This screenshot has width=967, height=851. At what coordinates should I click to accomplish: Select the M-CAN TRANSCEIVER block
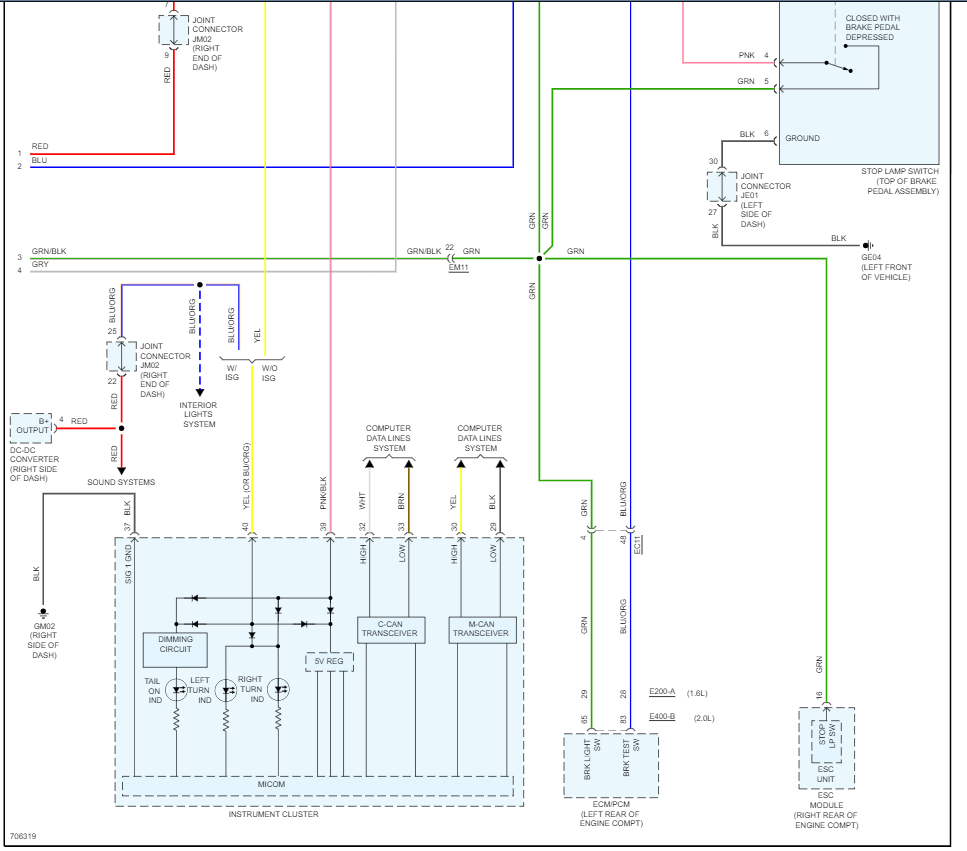tap(482, 630)
